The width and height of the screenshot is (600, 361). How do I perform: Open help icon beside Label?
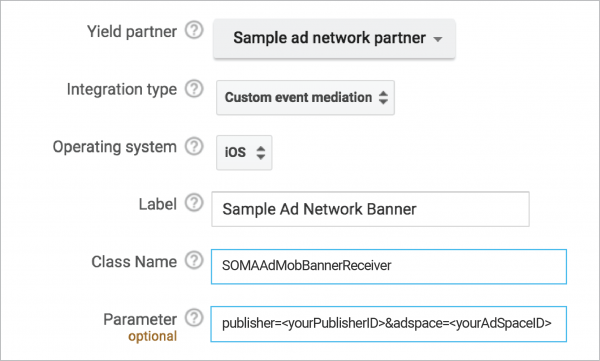point(194,203)
